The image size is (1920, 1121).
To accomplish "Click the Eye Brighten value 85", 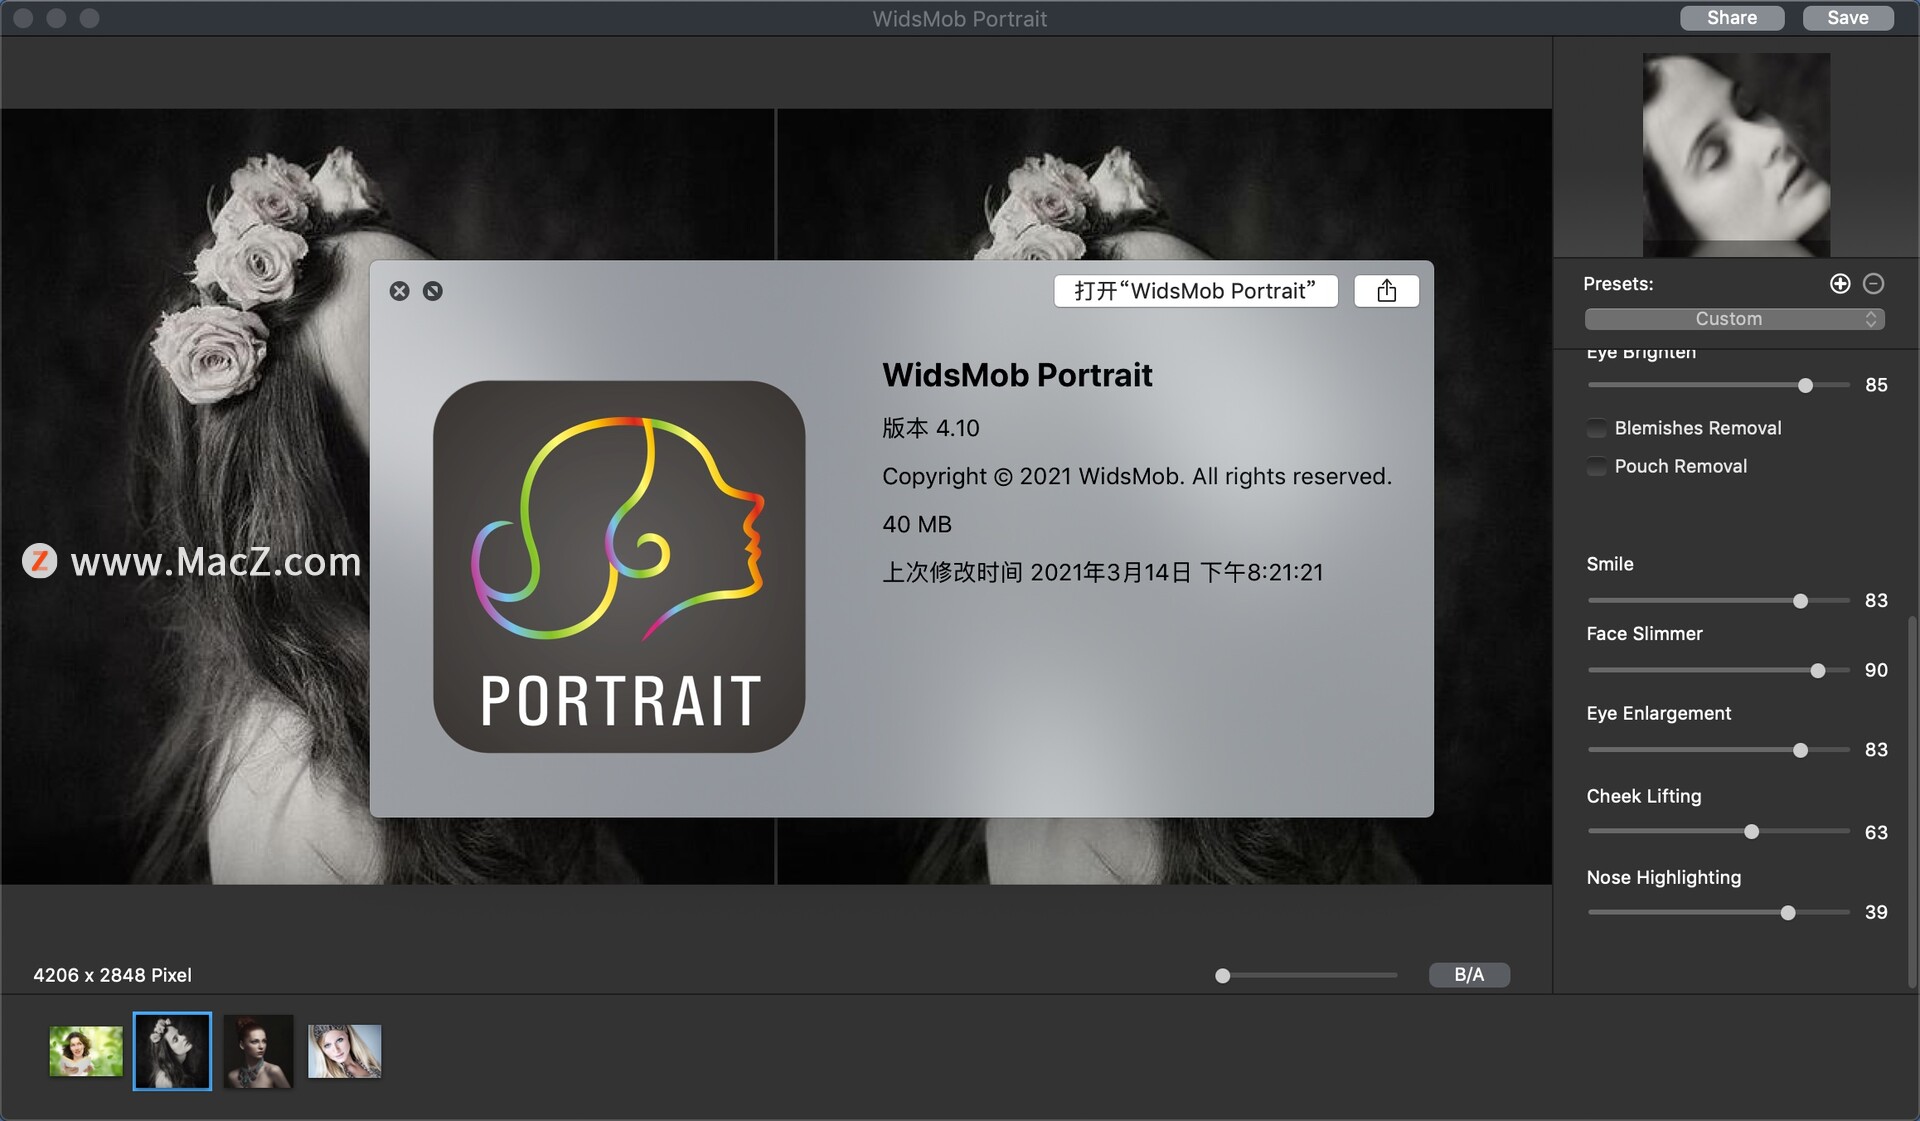I will [x=1876, y=385].
